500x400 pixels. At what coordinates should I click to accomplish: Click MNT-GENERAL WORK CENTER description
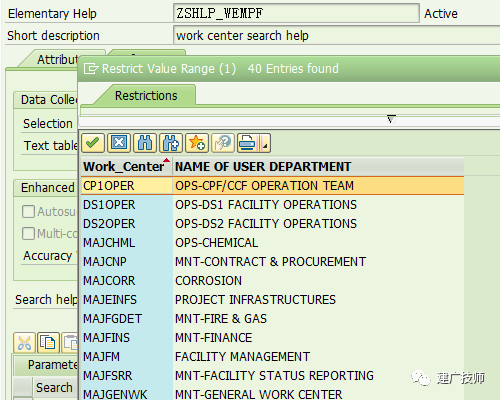[x=259, y=395]
